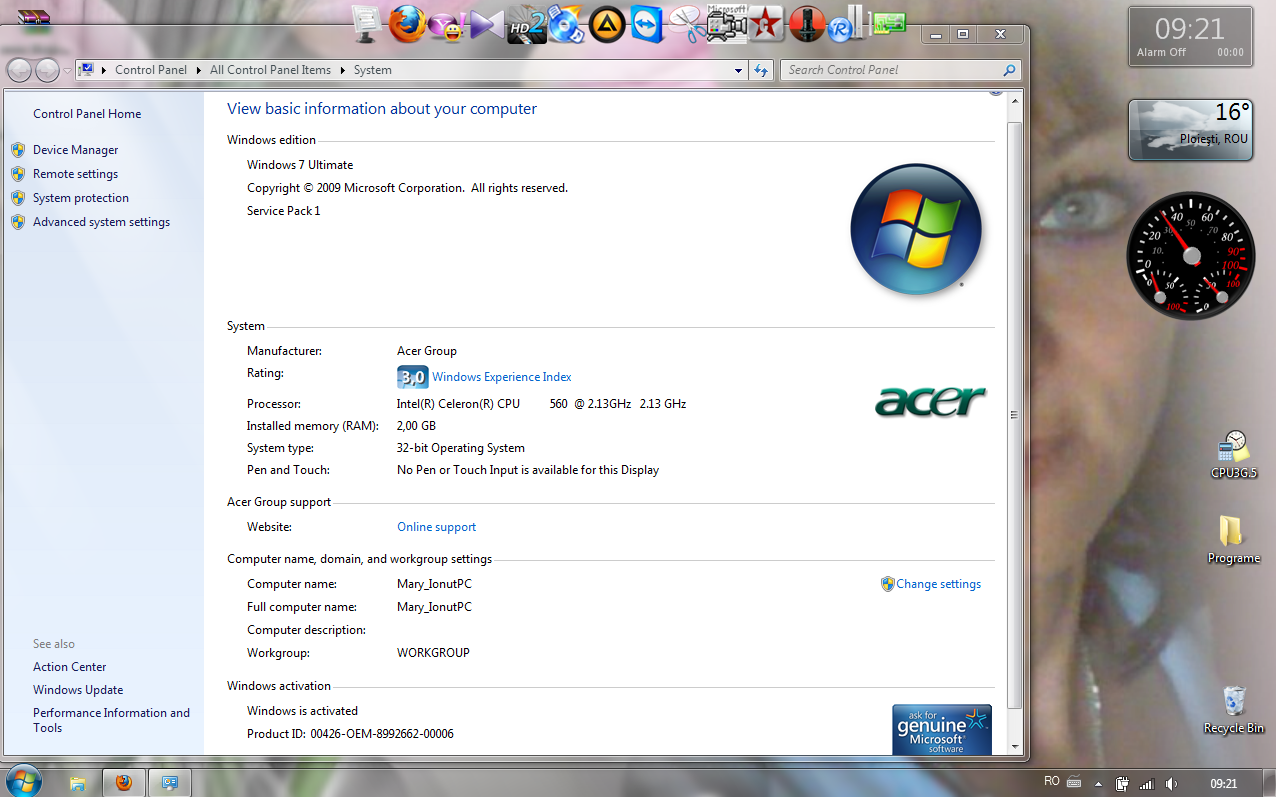Open Firefox from the top dock
The height and width of the screenshot is (797, 1276).
click(406, 24)
